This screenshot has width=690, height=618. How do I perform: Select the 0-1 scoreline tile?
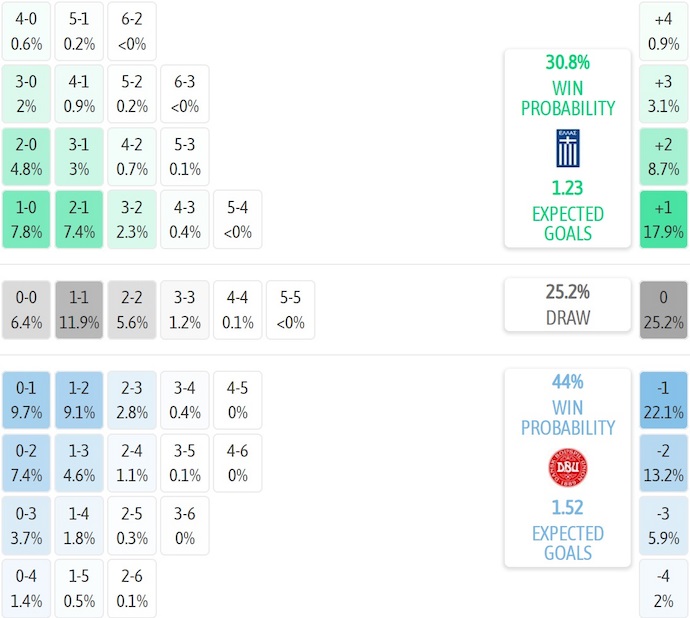[26, 400]
